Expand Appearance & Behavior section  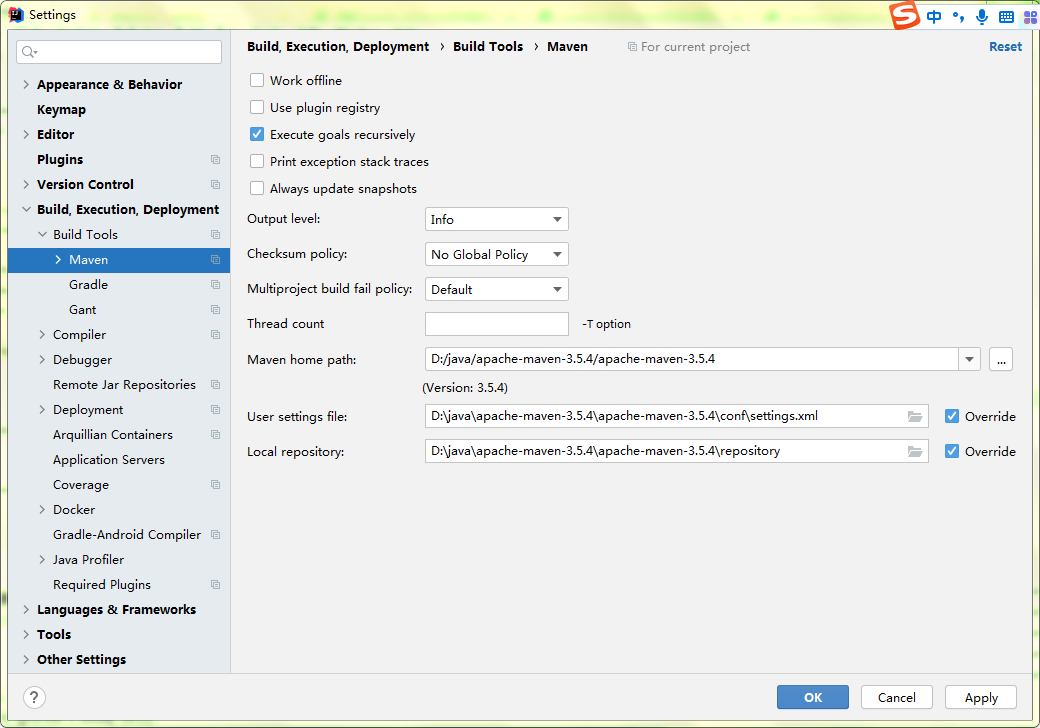click(x=26, y=84)
